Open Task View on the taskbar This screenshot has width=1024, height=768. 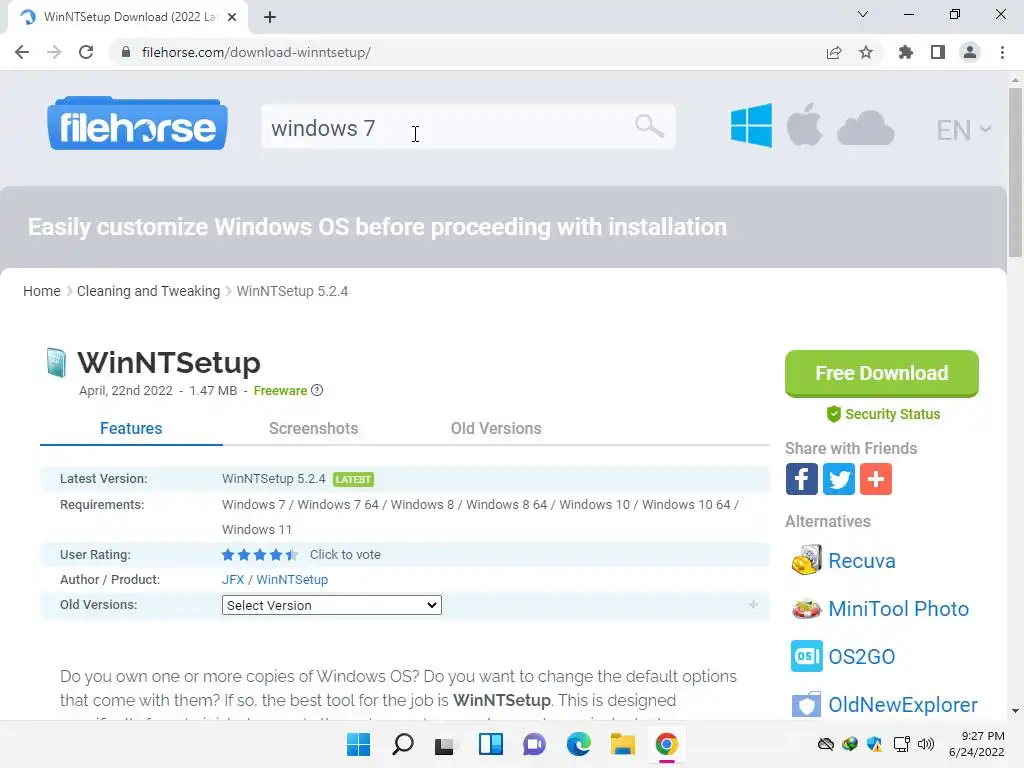pos(446,744)
